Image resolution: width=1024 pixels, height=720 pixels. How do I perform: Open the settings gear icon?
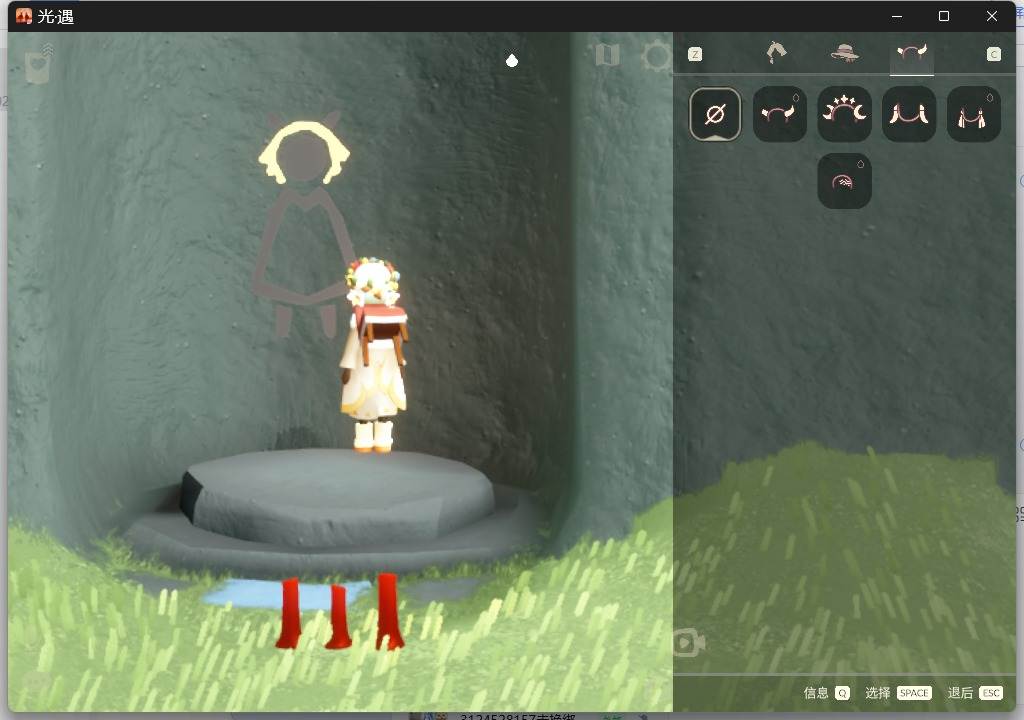pos(656,56)
